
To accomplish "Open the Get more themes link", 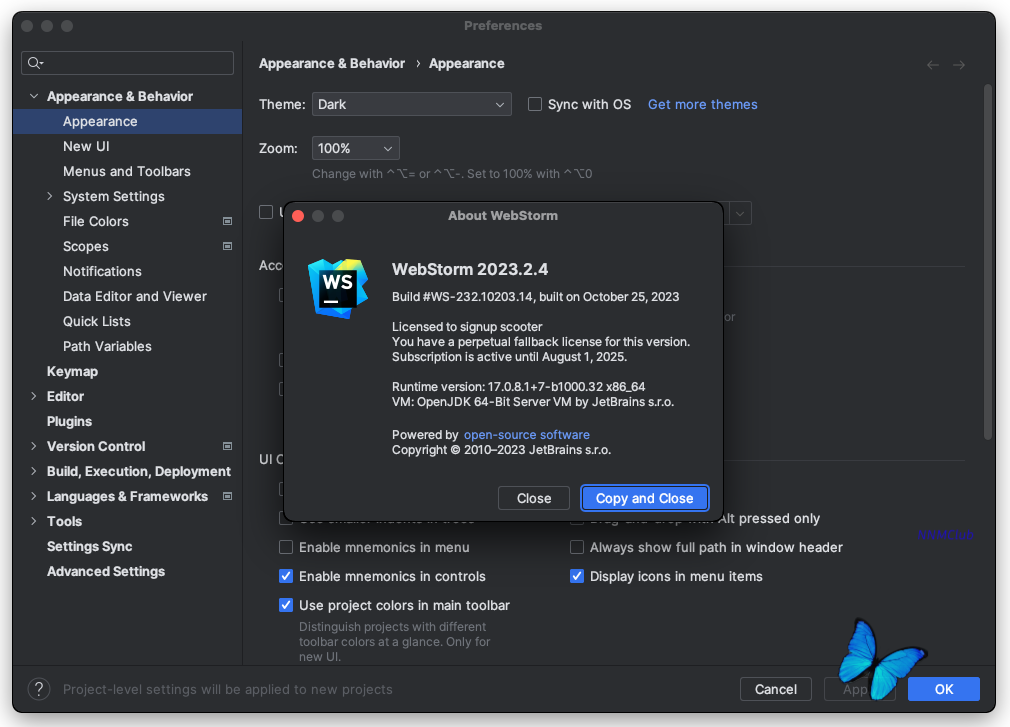I will point(702,104).
